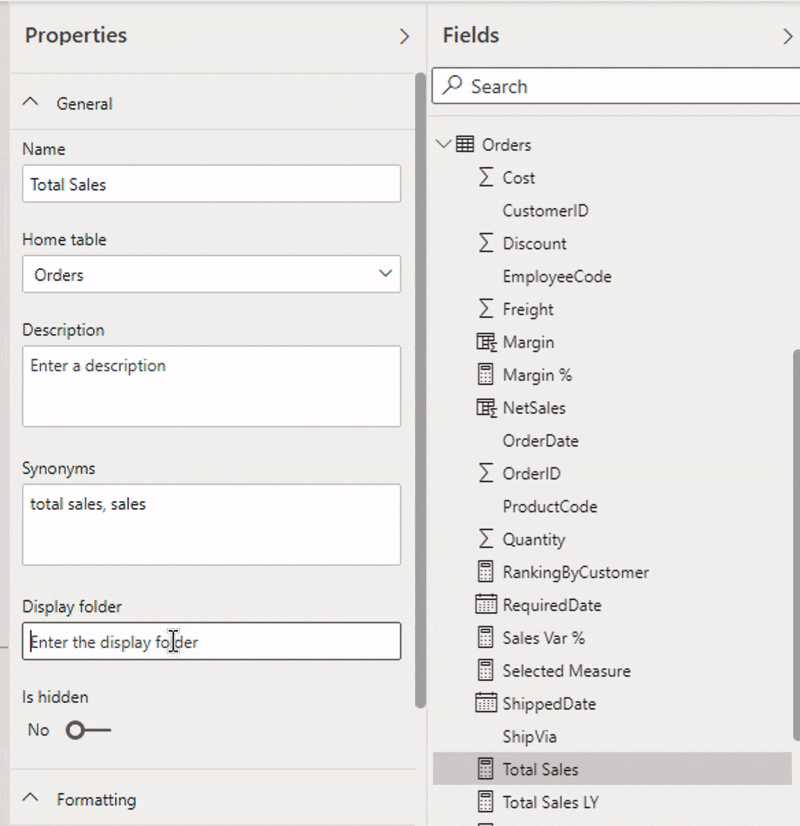Collapse the Orders table in Fields list
Screen dimensions: 800x826
click(x=443, y=144)
